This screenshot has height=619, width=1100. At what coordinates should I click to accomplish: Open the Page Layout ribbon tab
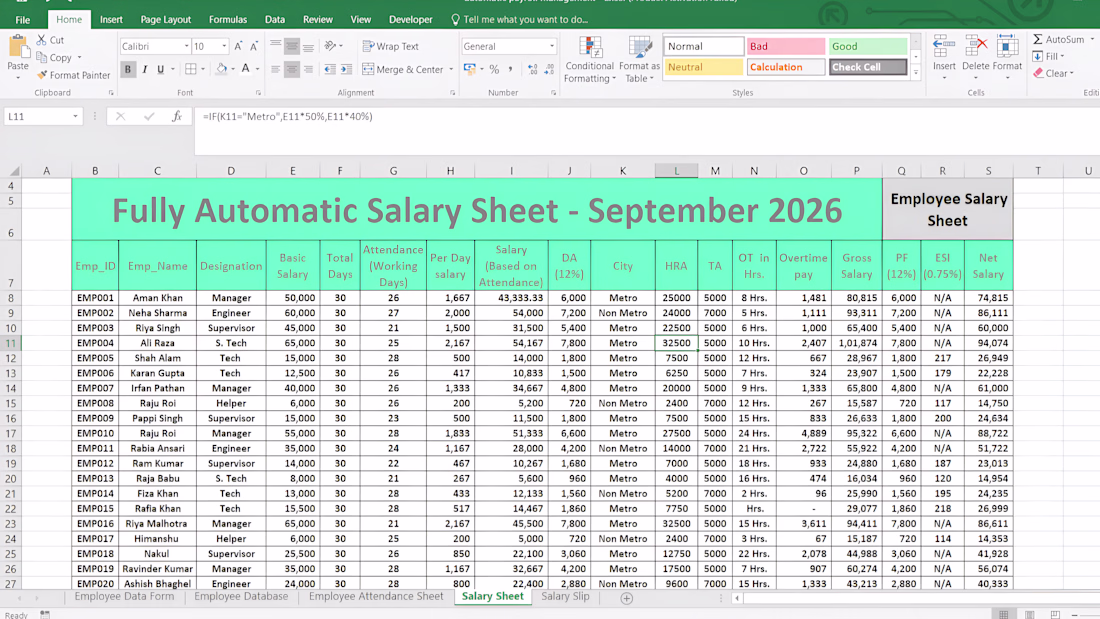pos(166,20)
